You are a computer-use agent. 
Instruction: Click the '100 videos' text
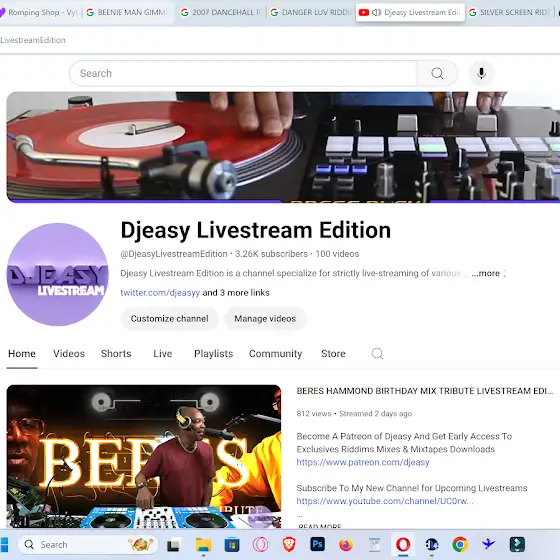click(337, 254)
